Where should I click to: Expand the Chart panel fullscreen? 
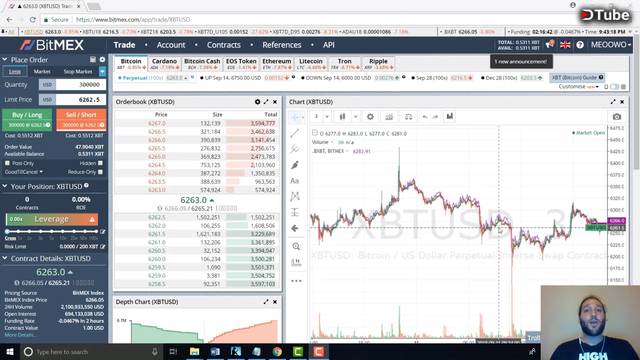pos(613,102)
